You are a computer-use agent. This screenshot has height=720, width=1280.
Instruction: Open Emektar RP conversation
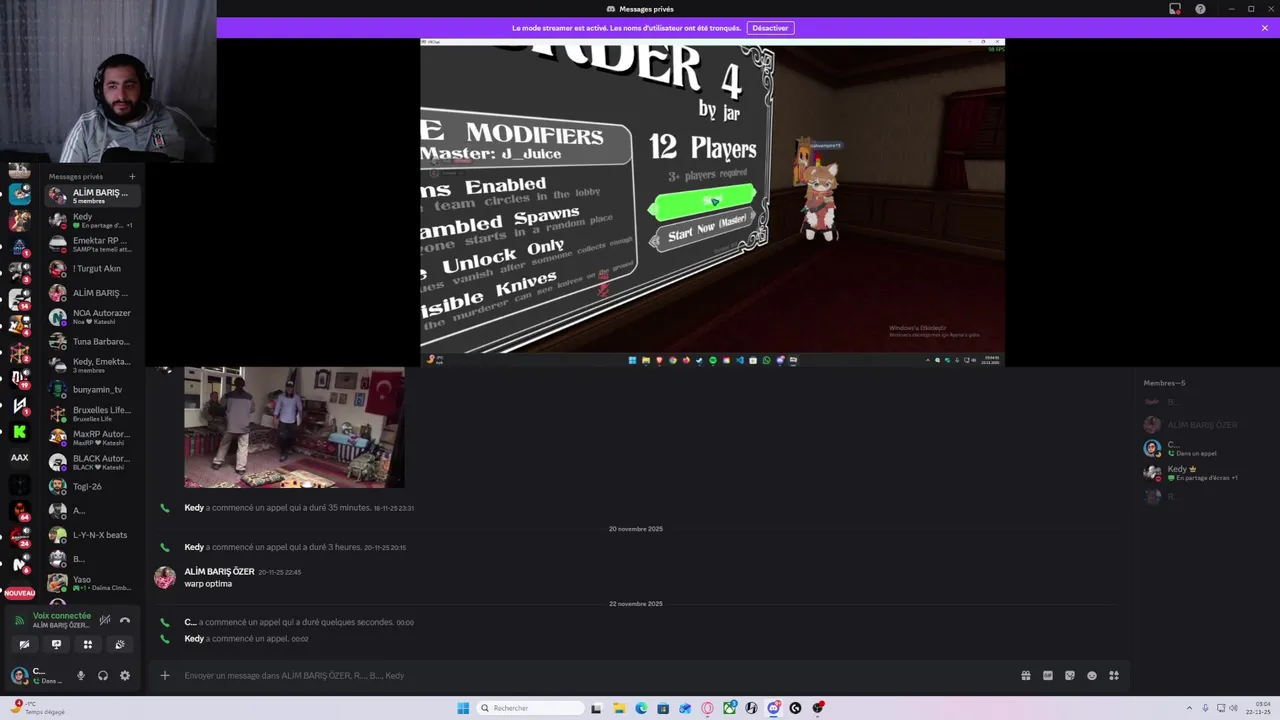coord(90,244)
